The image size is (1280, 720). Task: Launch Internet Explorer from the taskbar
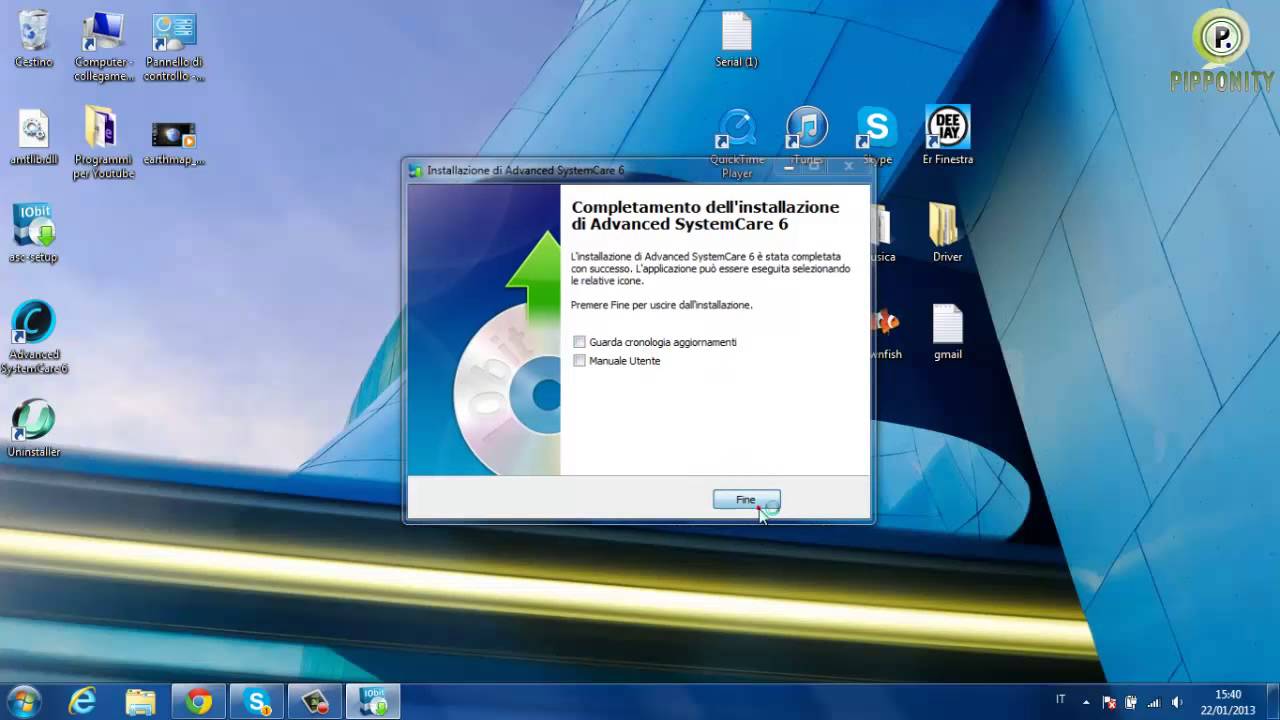[84, 702]
